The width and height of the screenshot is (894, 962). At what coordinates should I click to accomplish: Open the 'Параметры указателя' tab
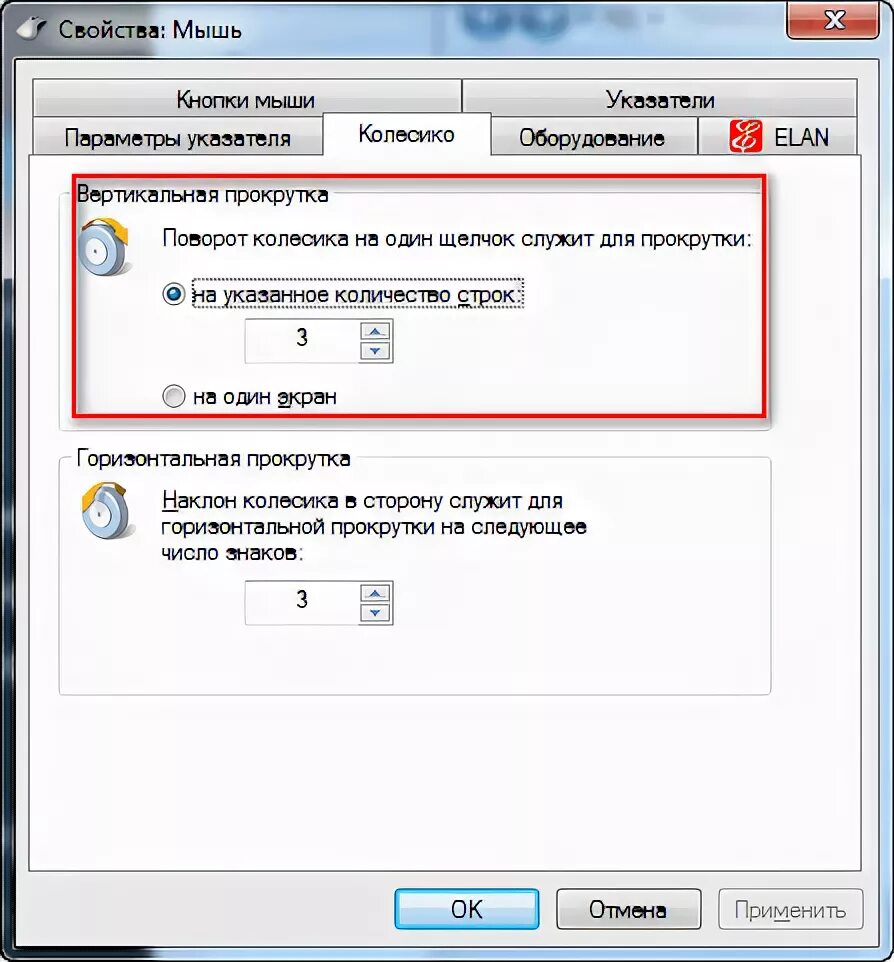(x=177, y=137)
